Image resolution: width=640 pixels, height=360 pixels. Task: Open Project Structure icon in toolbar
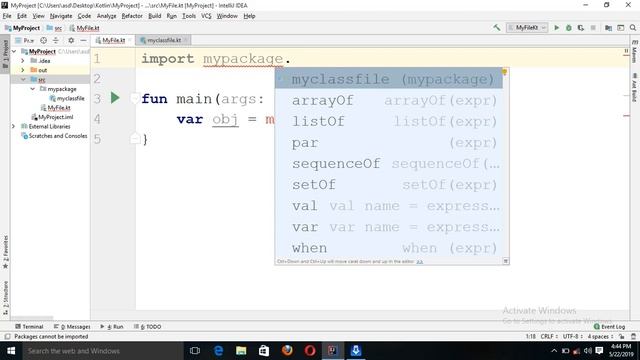click(x=608, y=28)
